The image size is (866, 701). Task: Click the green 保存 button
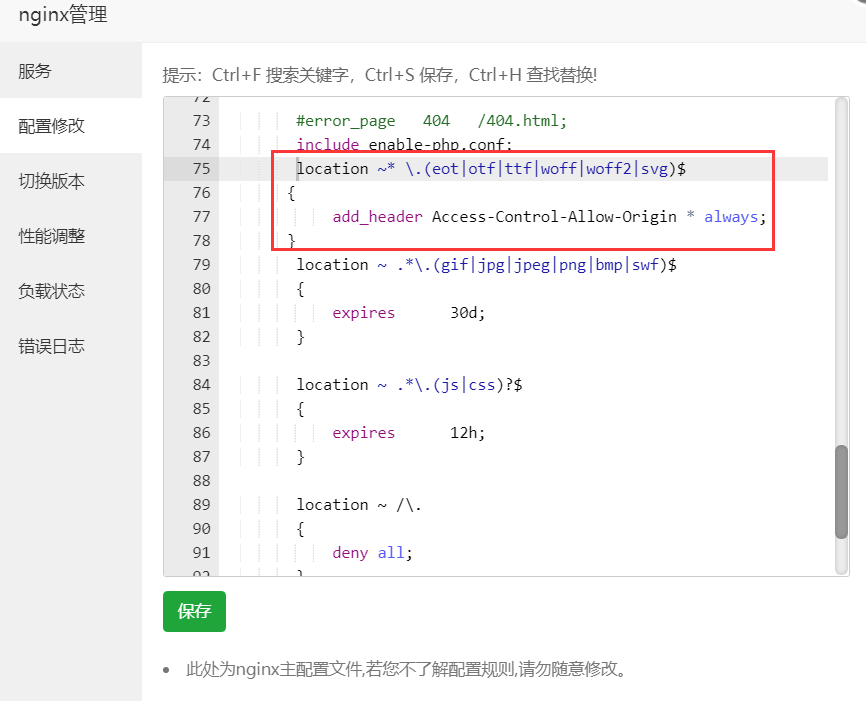coord(194,611)
